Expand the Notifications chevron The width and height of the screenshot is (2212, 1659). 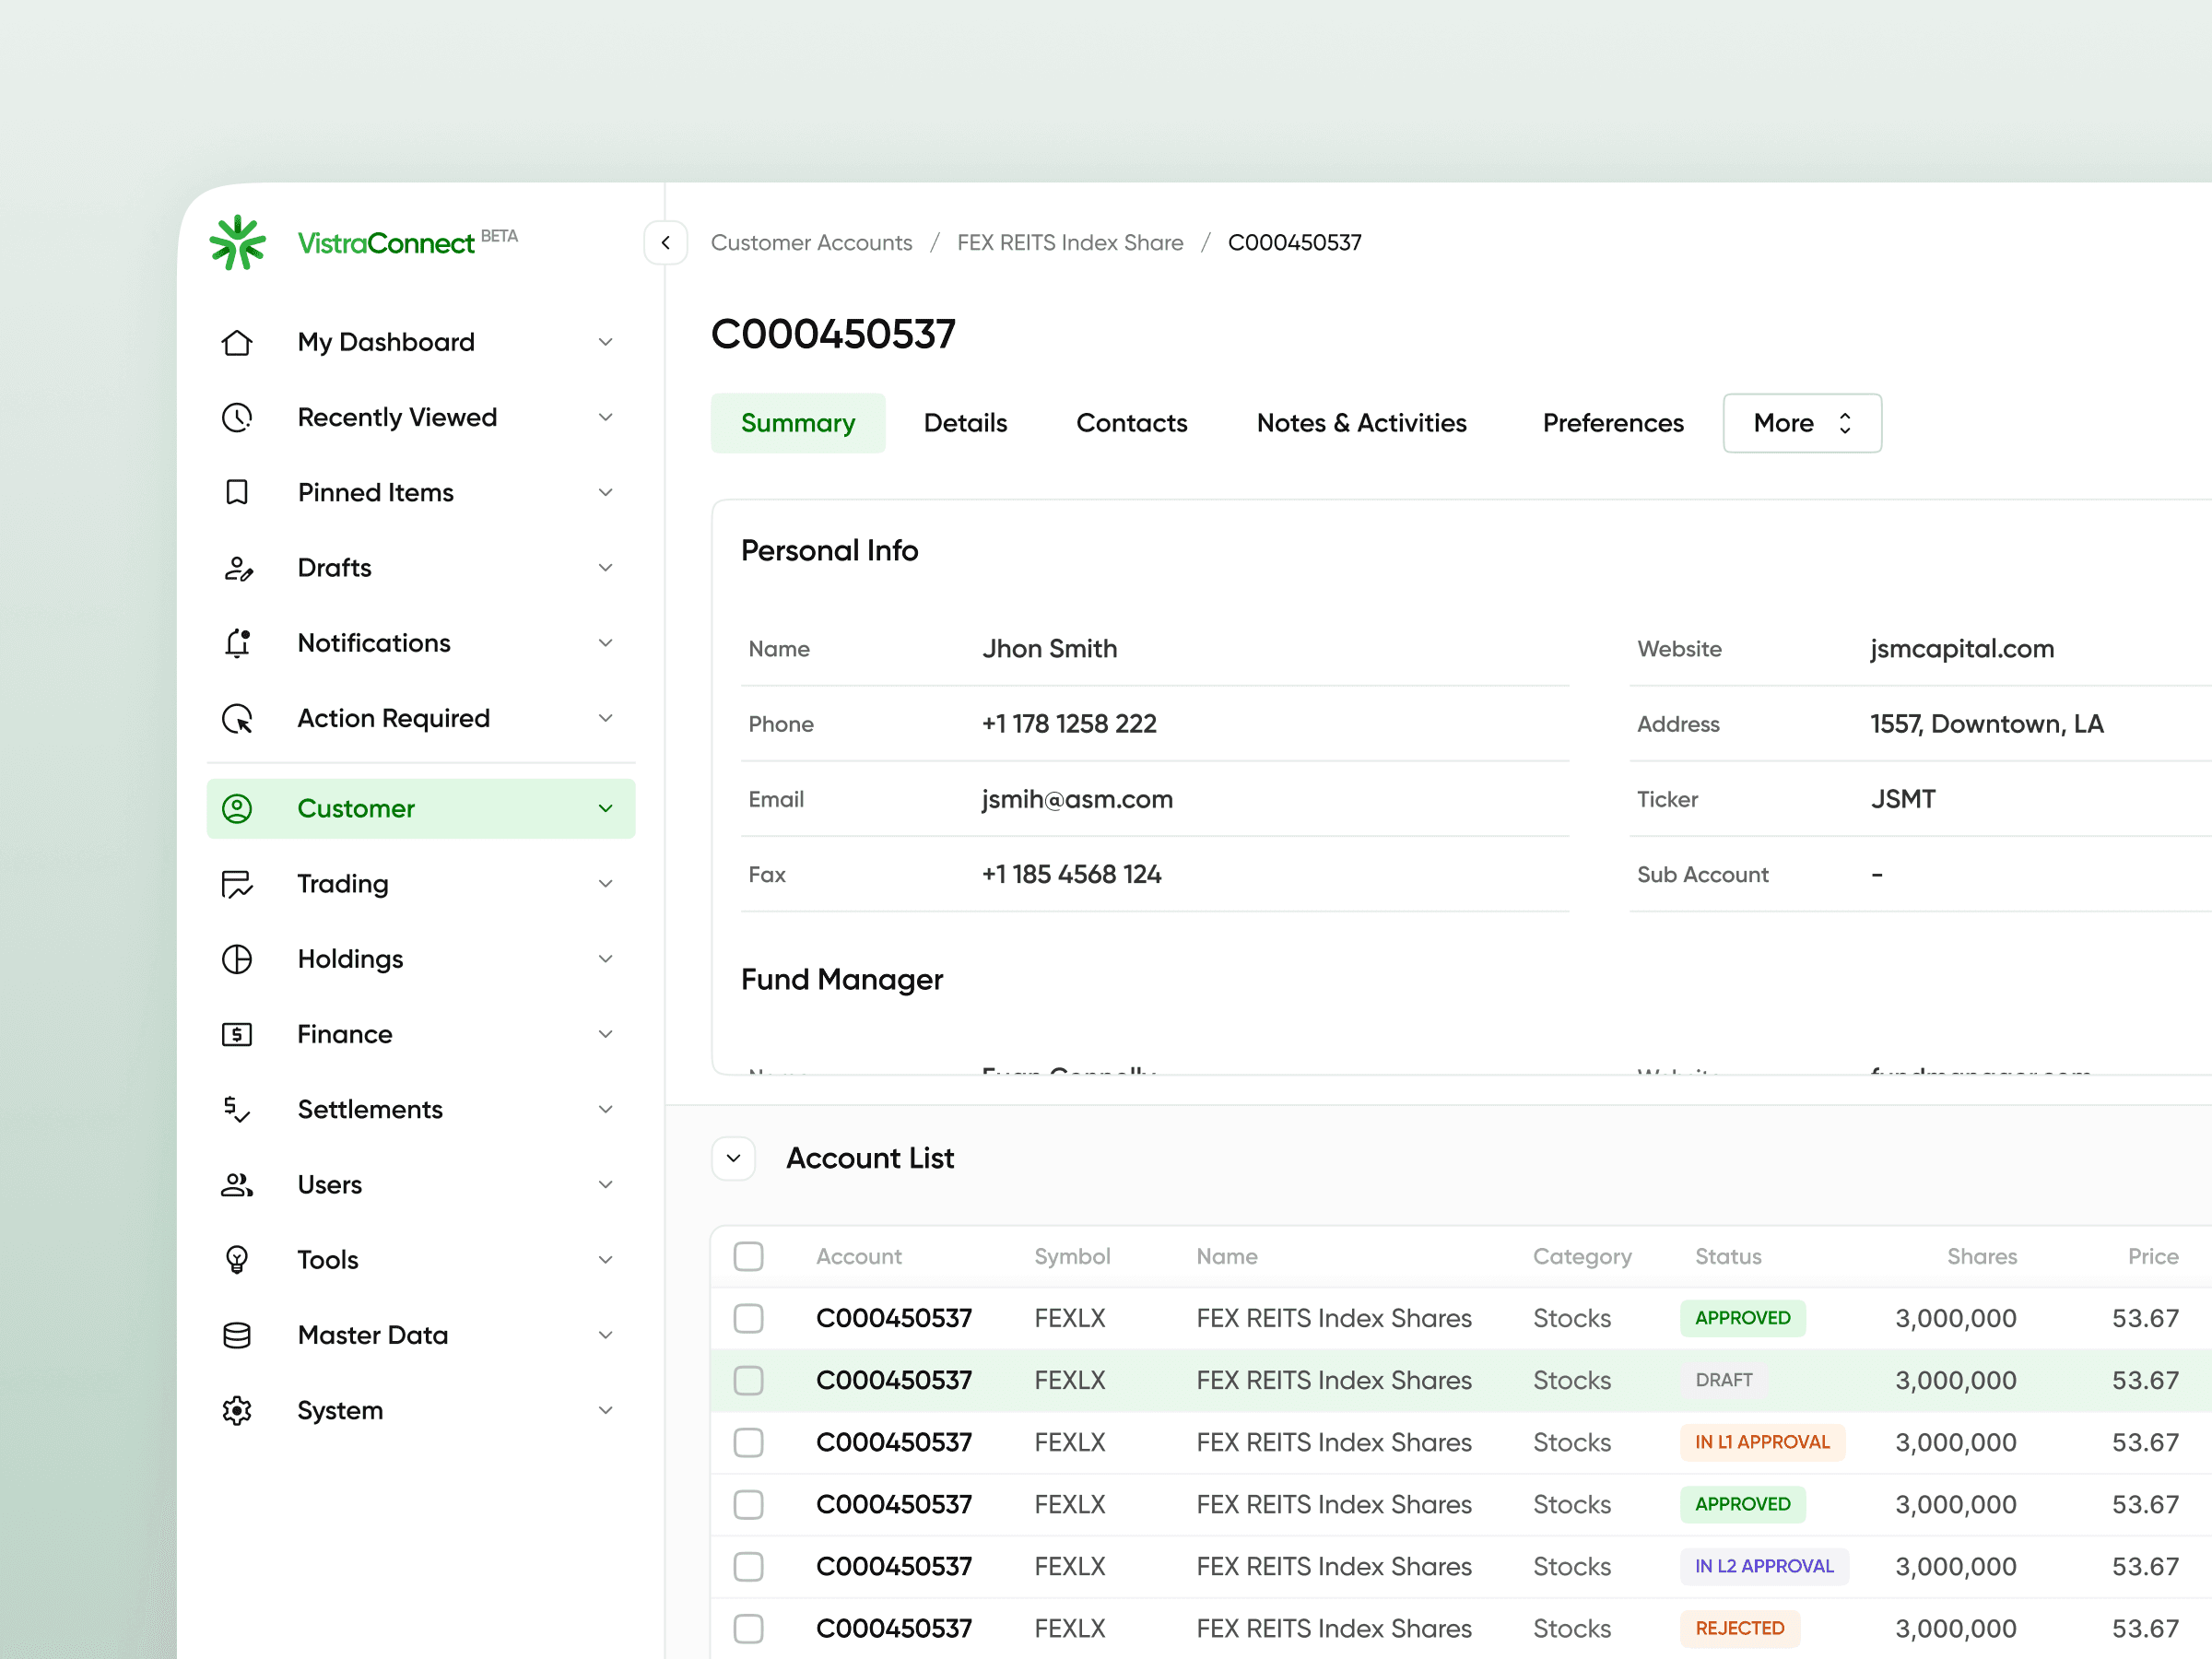coord(606,643)
